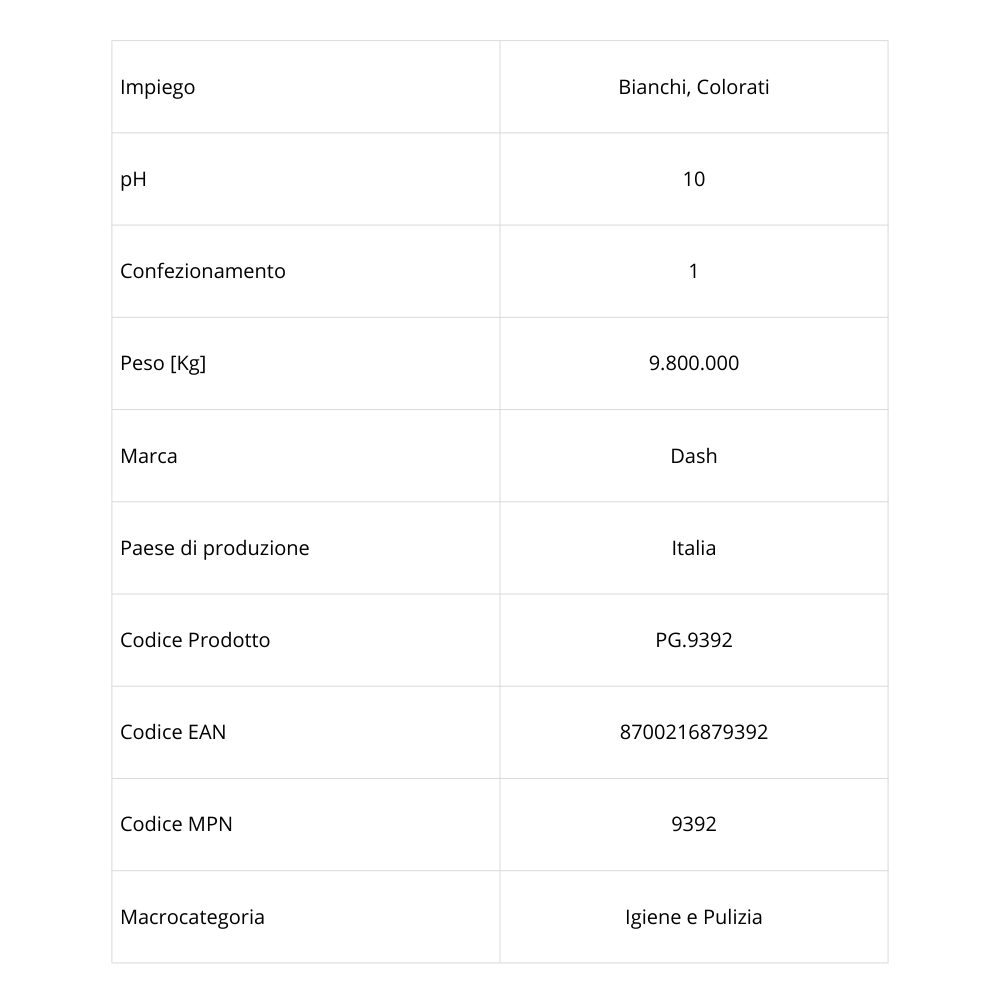Image resolution: width=1000 pixels, height=1000 pixels.
Task: Select the weight value 9.800.000
Action: 694,363
